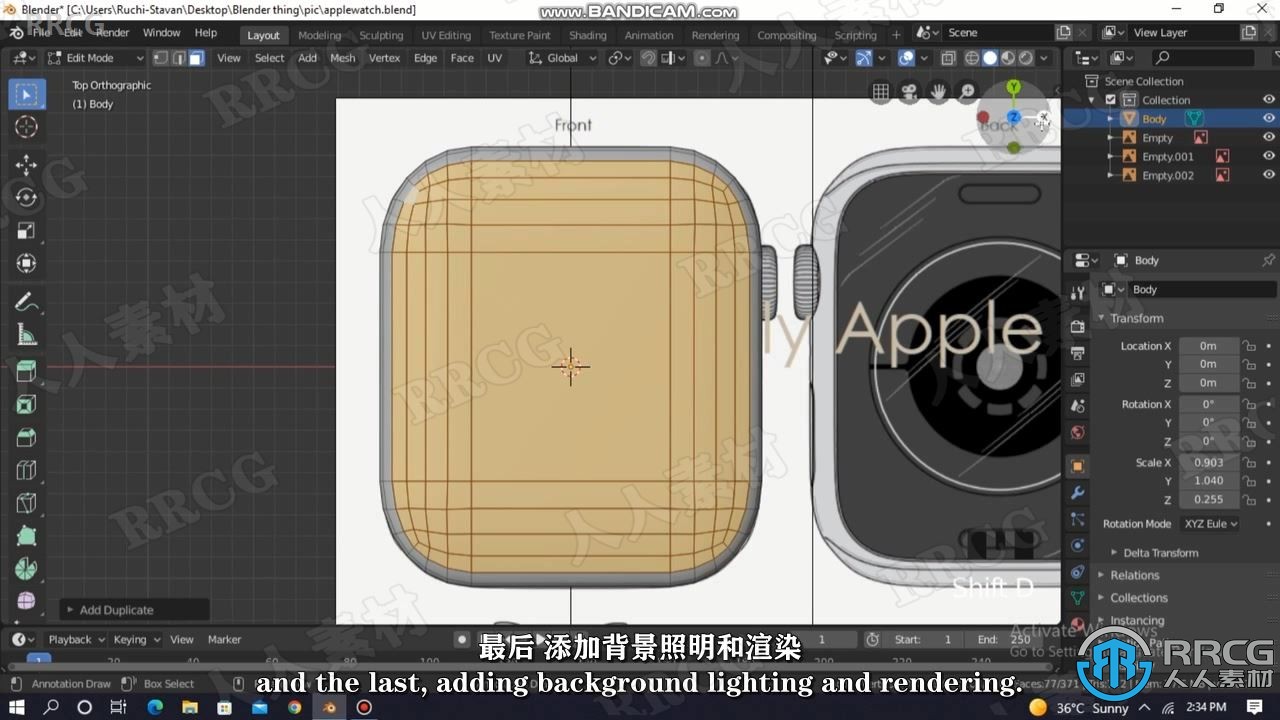Select the Bevel tool
This screenshot has height=720, width=1280.
pos(26,438)
